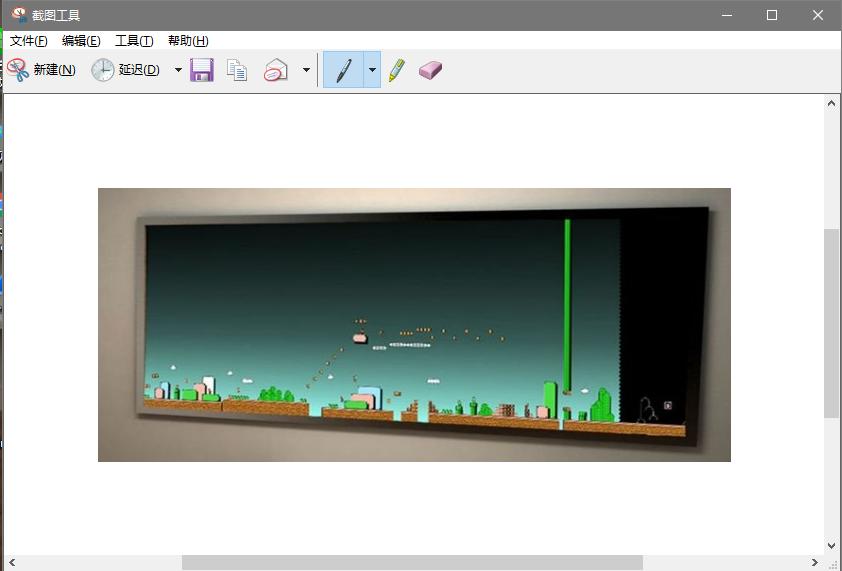Open the Pen color dropdown arrow

pyautogui.click(x=372, y=70)
